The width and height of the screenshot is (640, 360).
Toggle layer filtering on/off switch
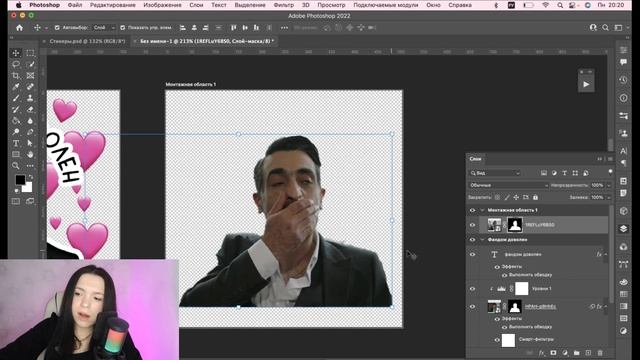coord(610,172)
